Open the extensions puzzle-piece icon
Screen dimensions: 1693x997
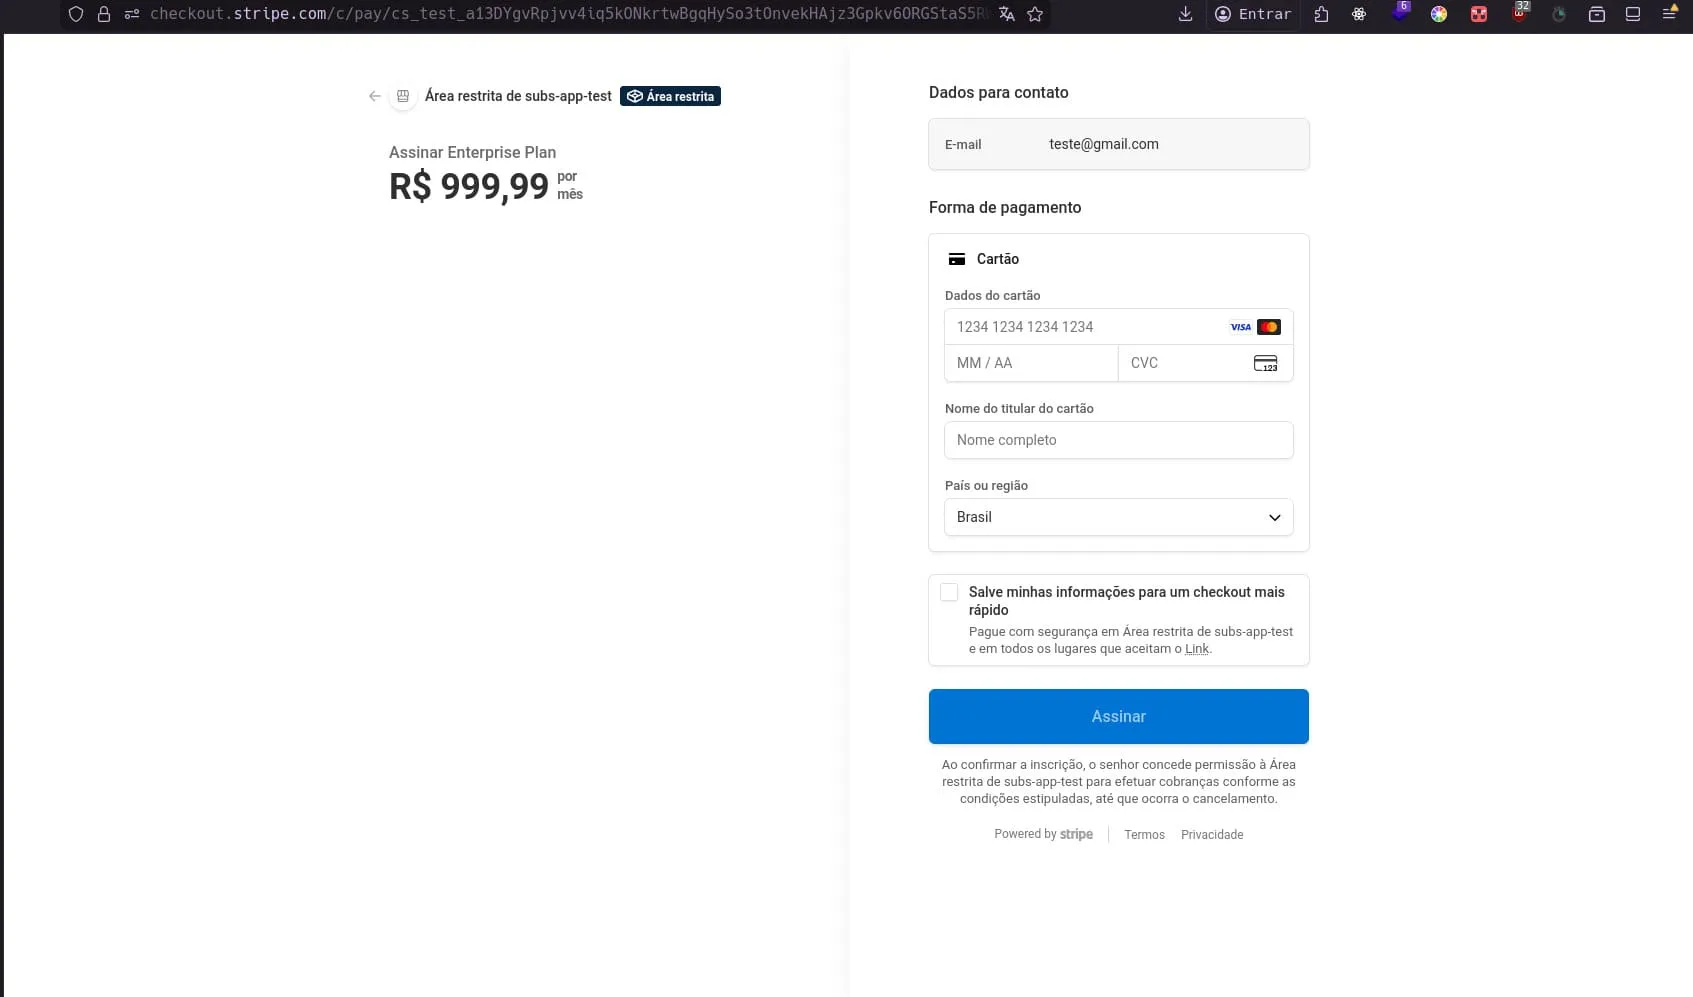(1321, 14)
